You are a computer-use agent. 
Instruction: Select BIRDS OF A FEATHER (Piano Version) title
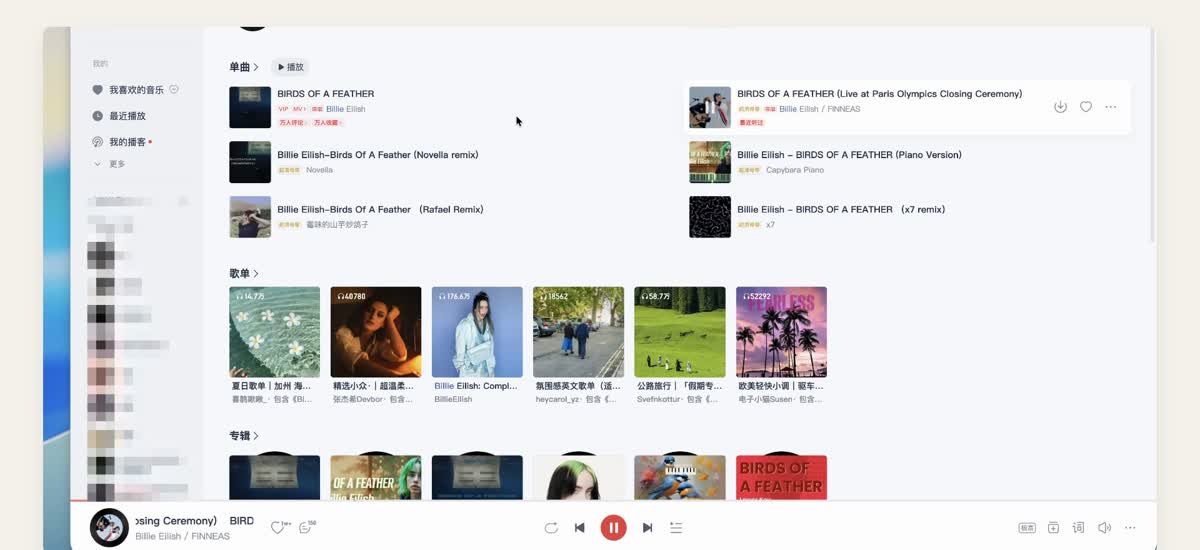(x=849, y=155)
